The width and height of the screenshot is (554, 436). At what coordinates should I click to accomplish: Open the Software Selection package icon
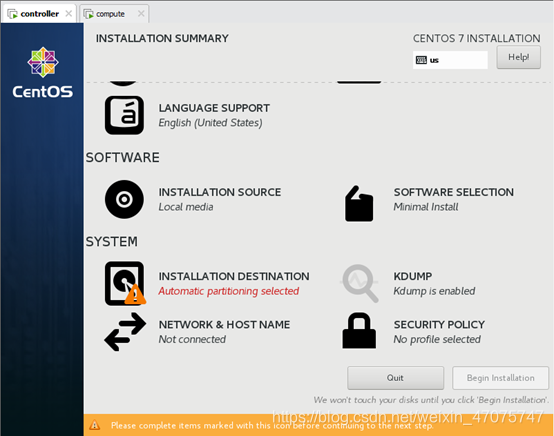[359, 204]
